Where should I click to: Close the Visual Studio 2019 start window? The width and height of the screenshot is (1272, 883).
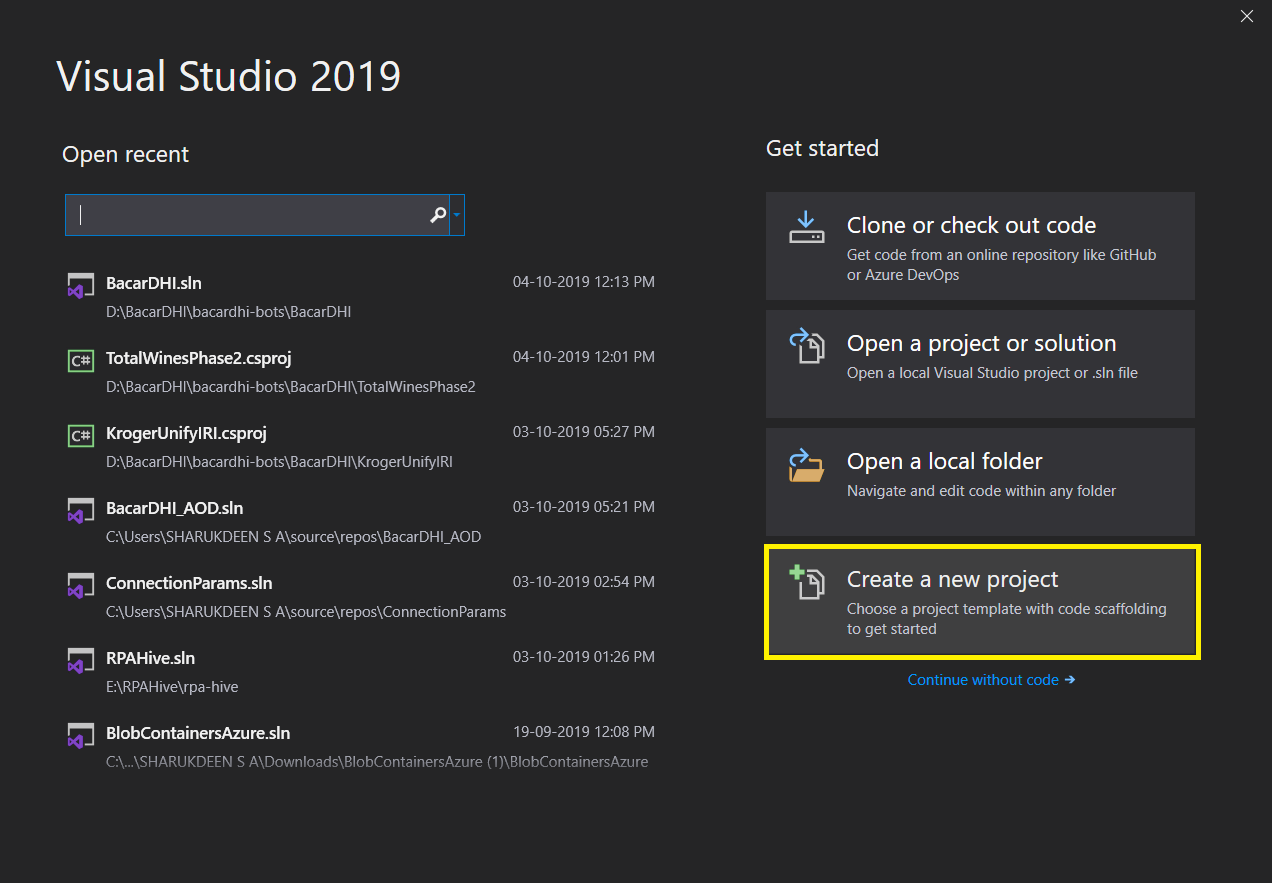pos(1246,16)
